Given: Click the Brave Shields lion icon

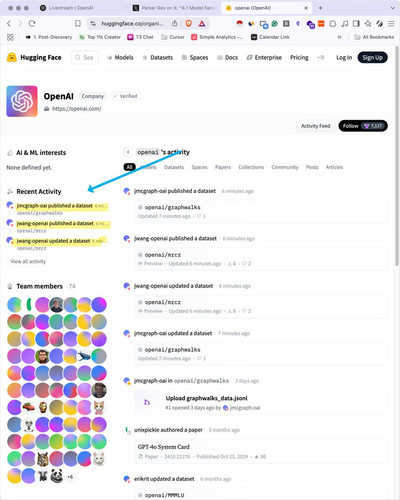Looking at the screenshot, I should coord(189,23).
